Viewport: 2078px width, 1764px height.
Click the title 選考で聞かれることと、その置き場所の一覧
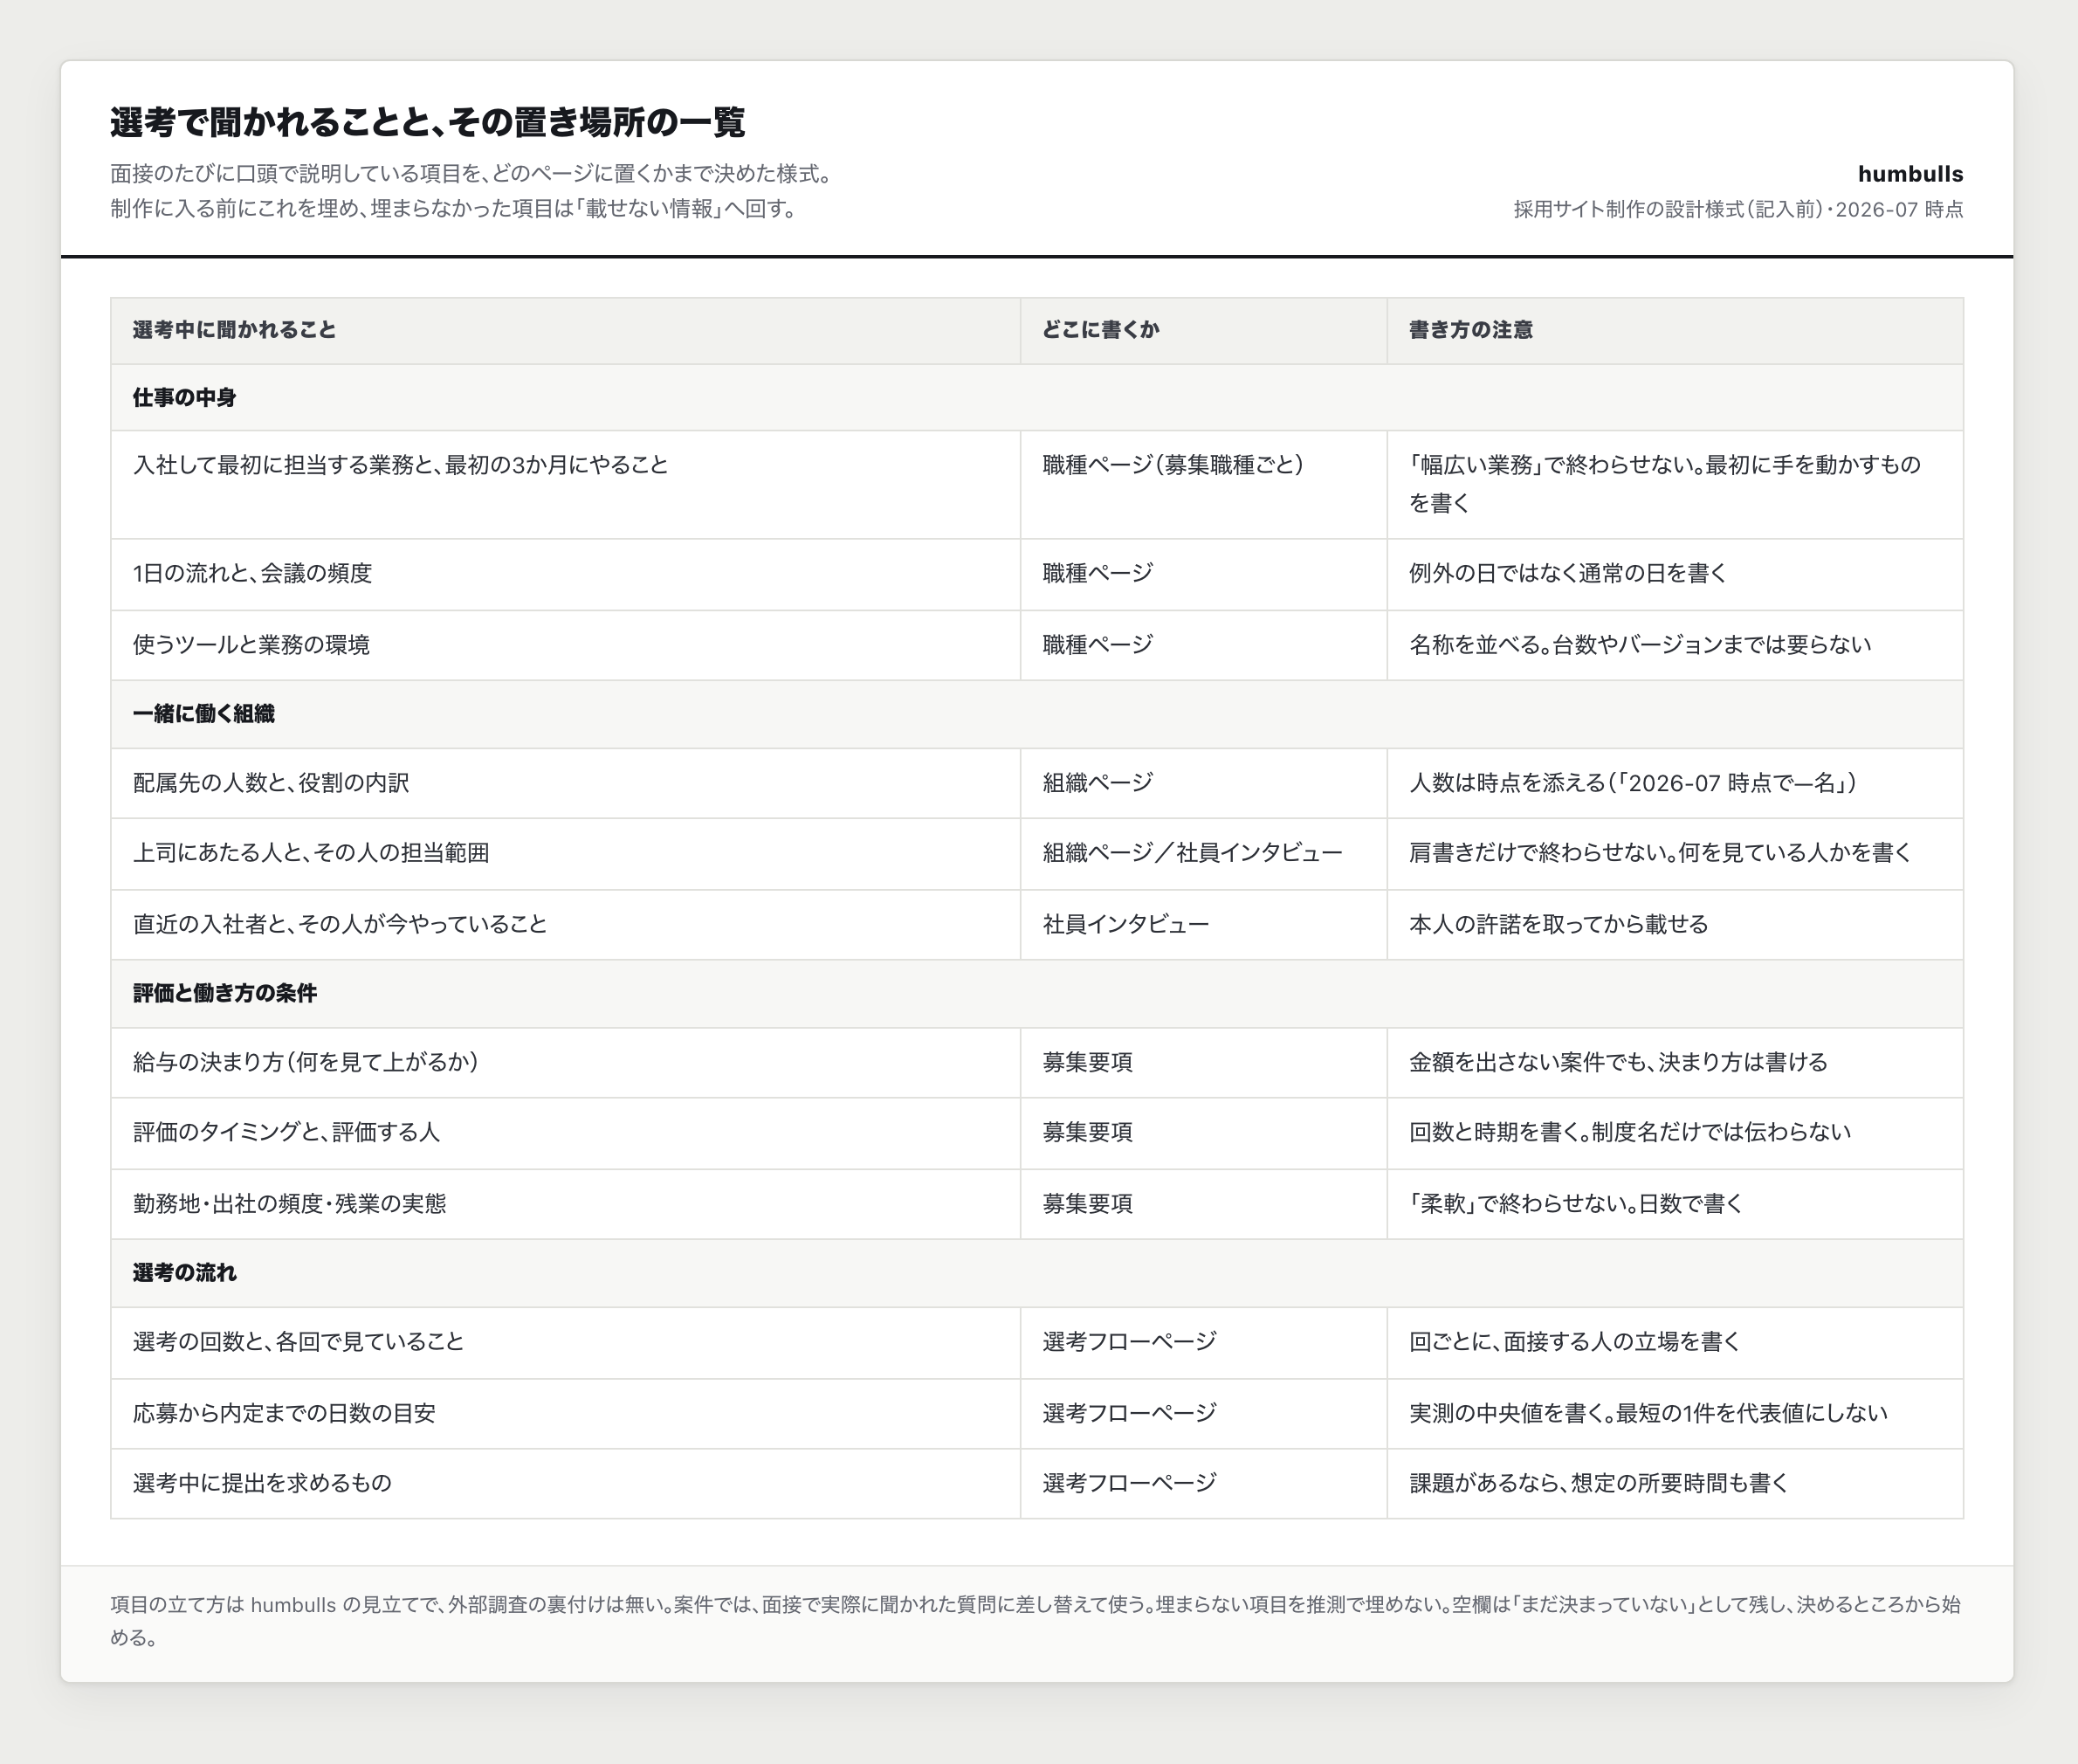(427, 122)
